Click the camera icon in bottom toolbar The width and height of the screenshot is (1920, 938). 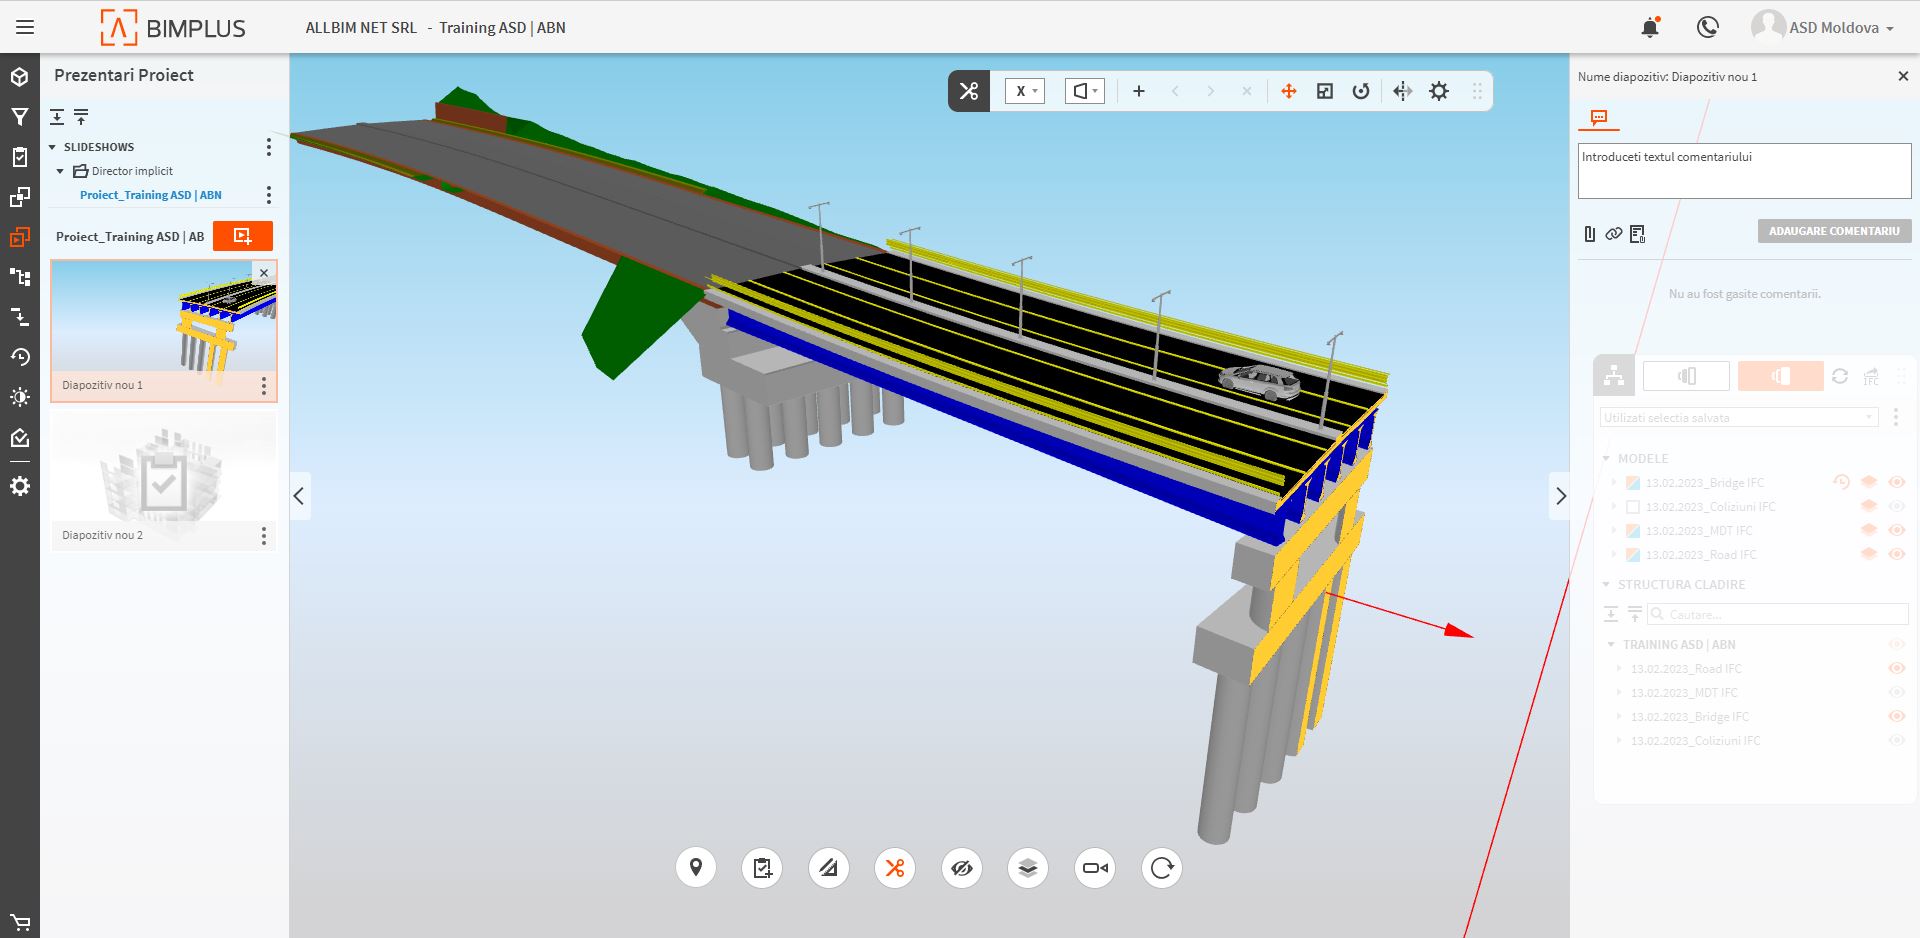pos(1095,868)
